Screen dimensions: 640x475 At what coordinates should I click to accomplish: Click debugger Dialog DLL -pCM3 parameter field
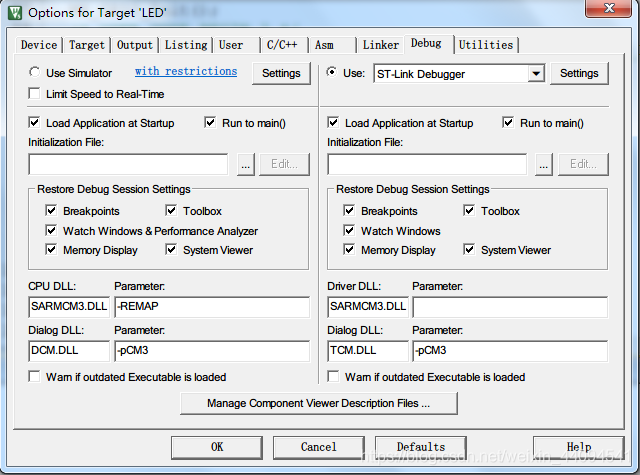pos(510,351)
